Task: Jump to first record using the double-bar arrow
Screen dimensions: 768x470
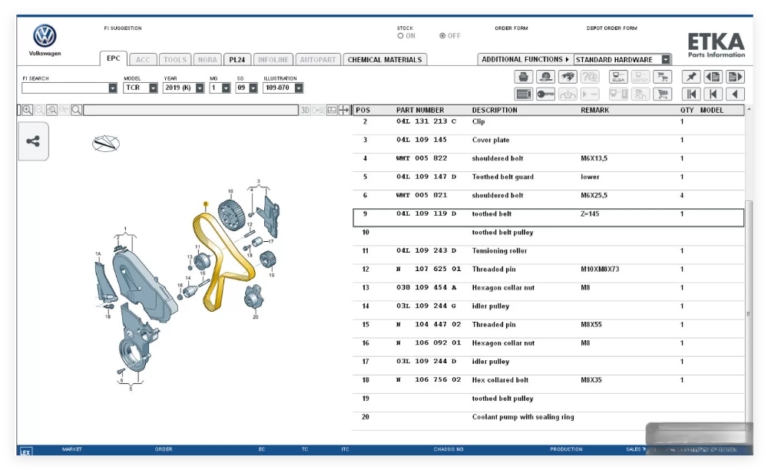Action: (x=691, y=94)
